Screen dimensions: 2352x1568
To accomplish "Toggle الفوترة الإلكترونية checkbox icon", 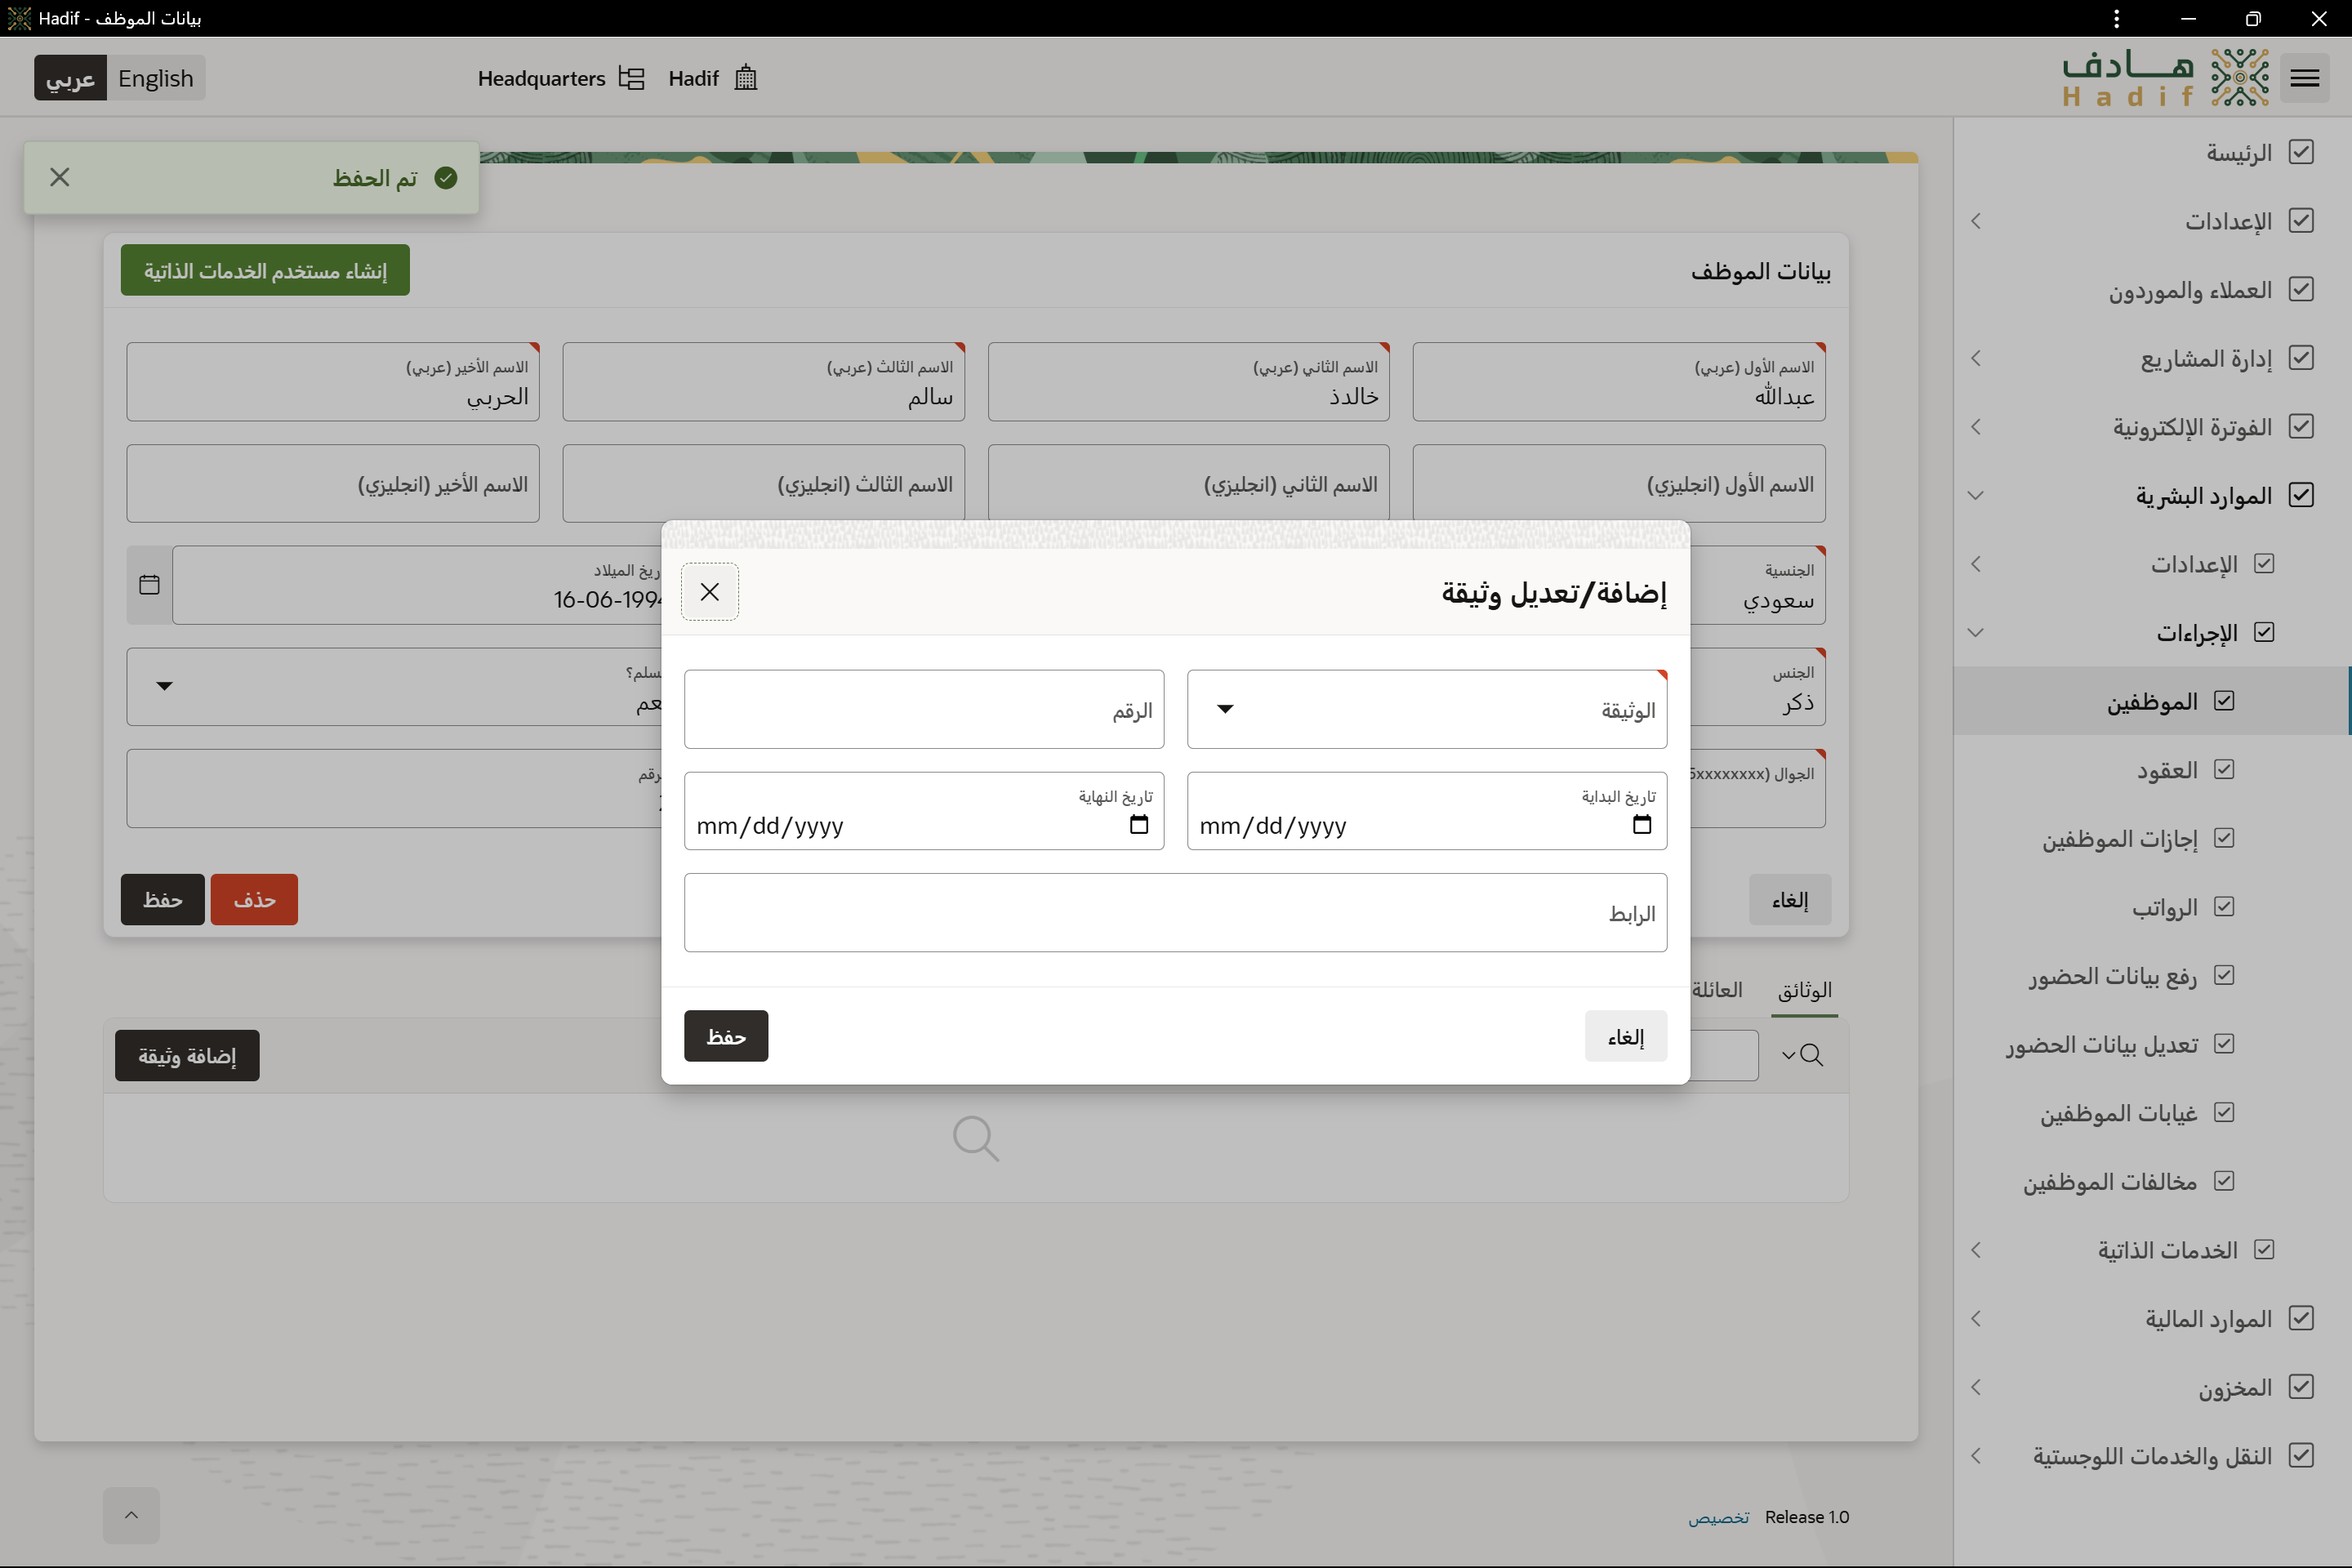I will coord(2300,426).
